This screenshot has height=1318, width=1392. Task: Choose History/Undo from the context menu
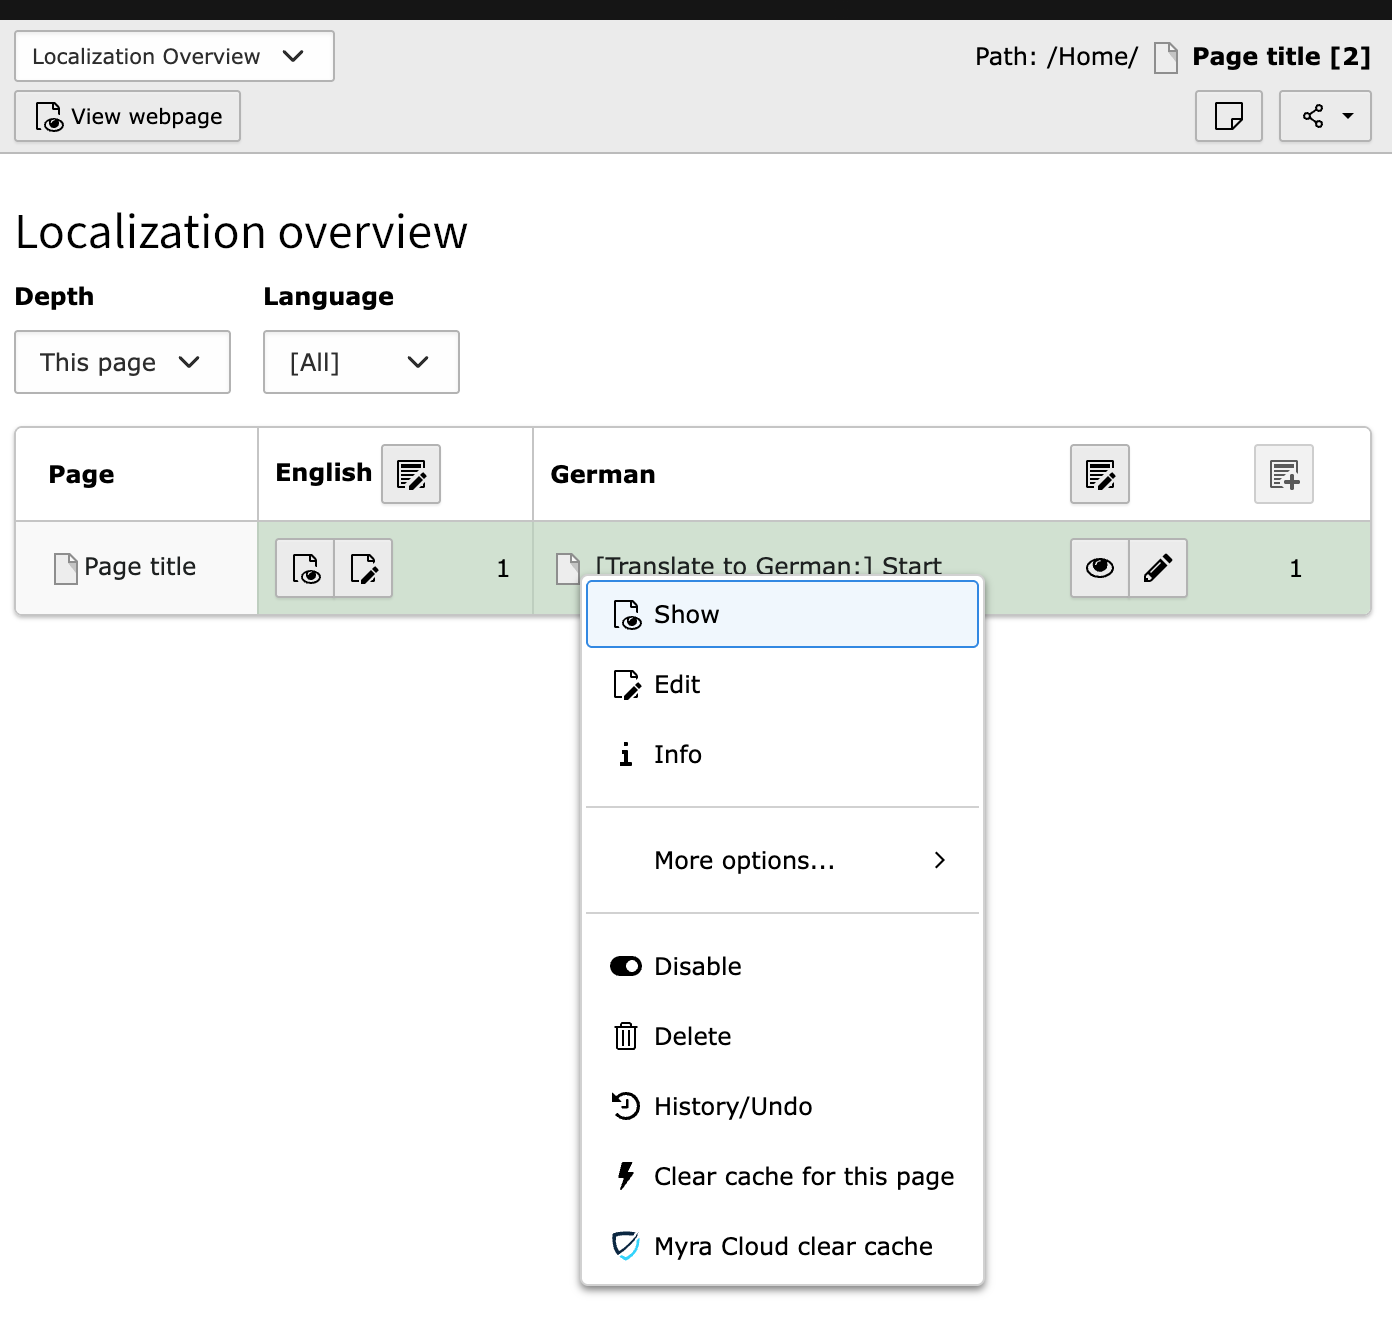click(732, 1106)
